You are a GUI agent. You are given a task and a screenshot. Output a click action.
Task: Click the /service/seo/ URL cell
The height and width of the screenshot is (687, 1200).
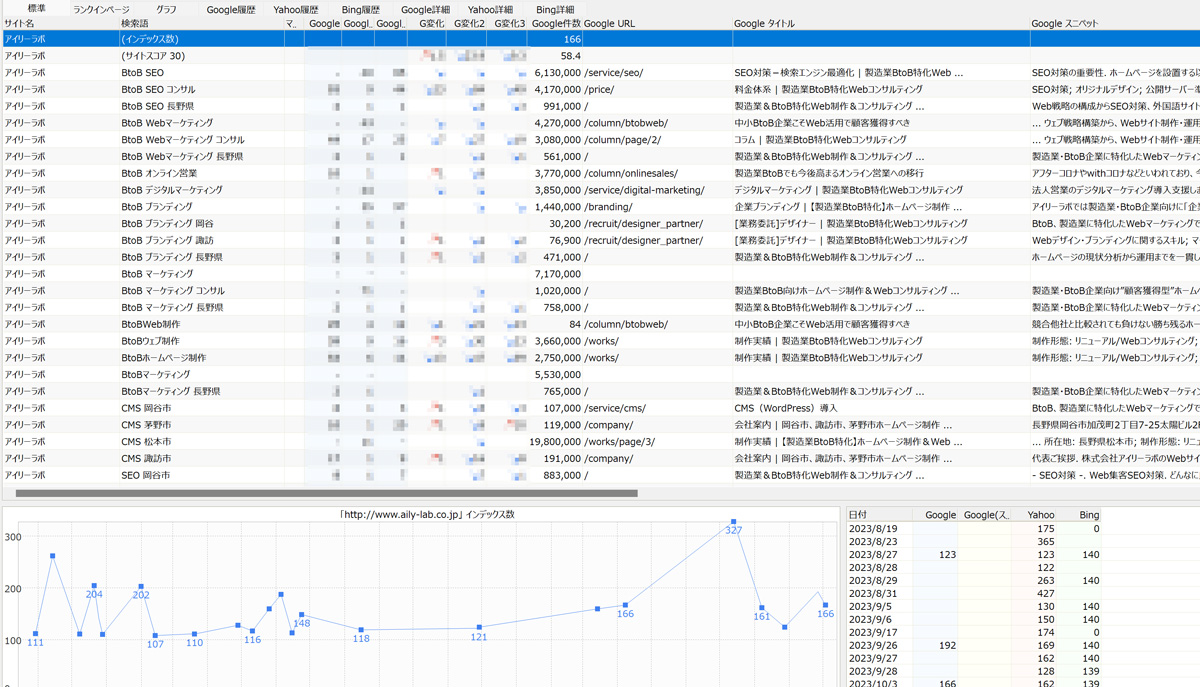(x=657, y=73)
